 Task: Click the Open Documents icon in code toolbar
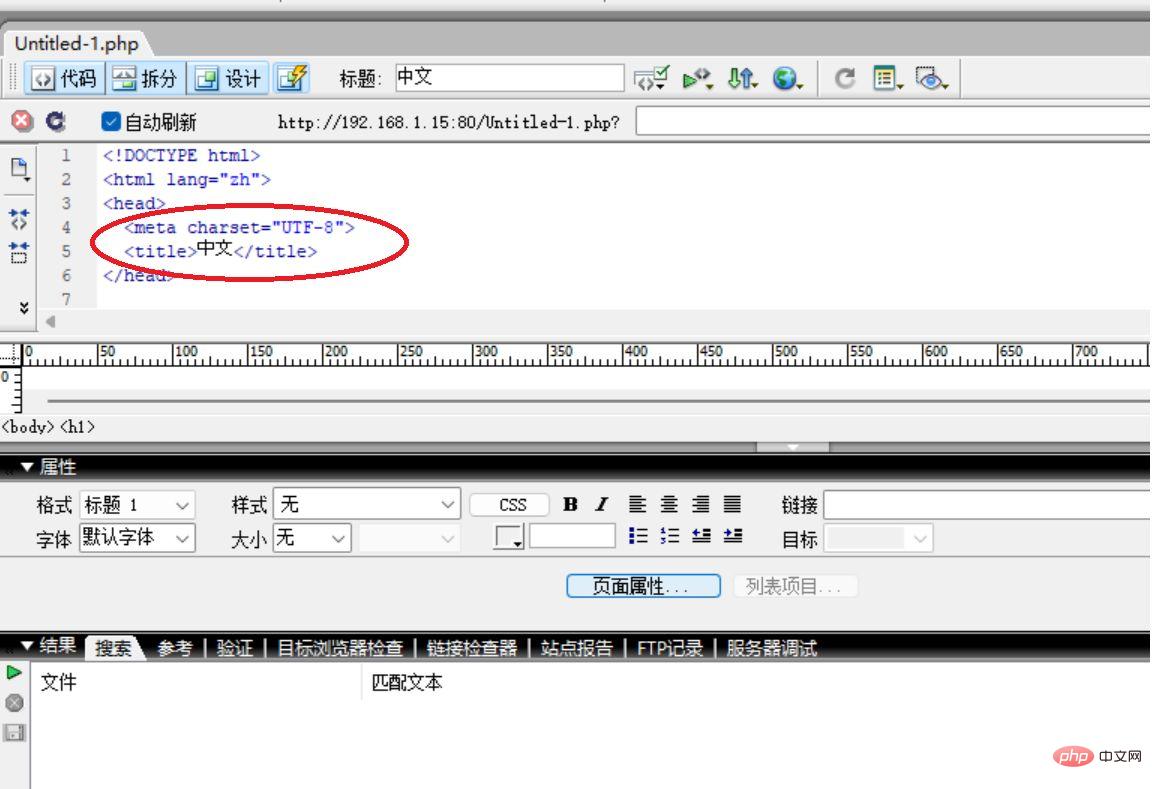pos(19,169)
